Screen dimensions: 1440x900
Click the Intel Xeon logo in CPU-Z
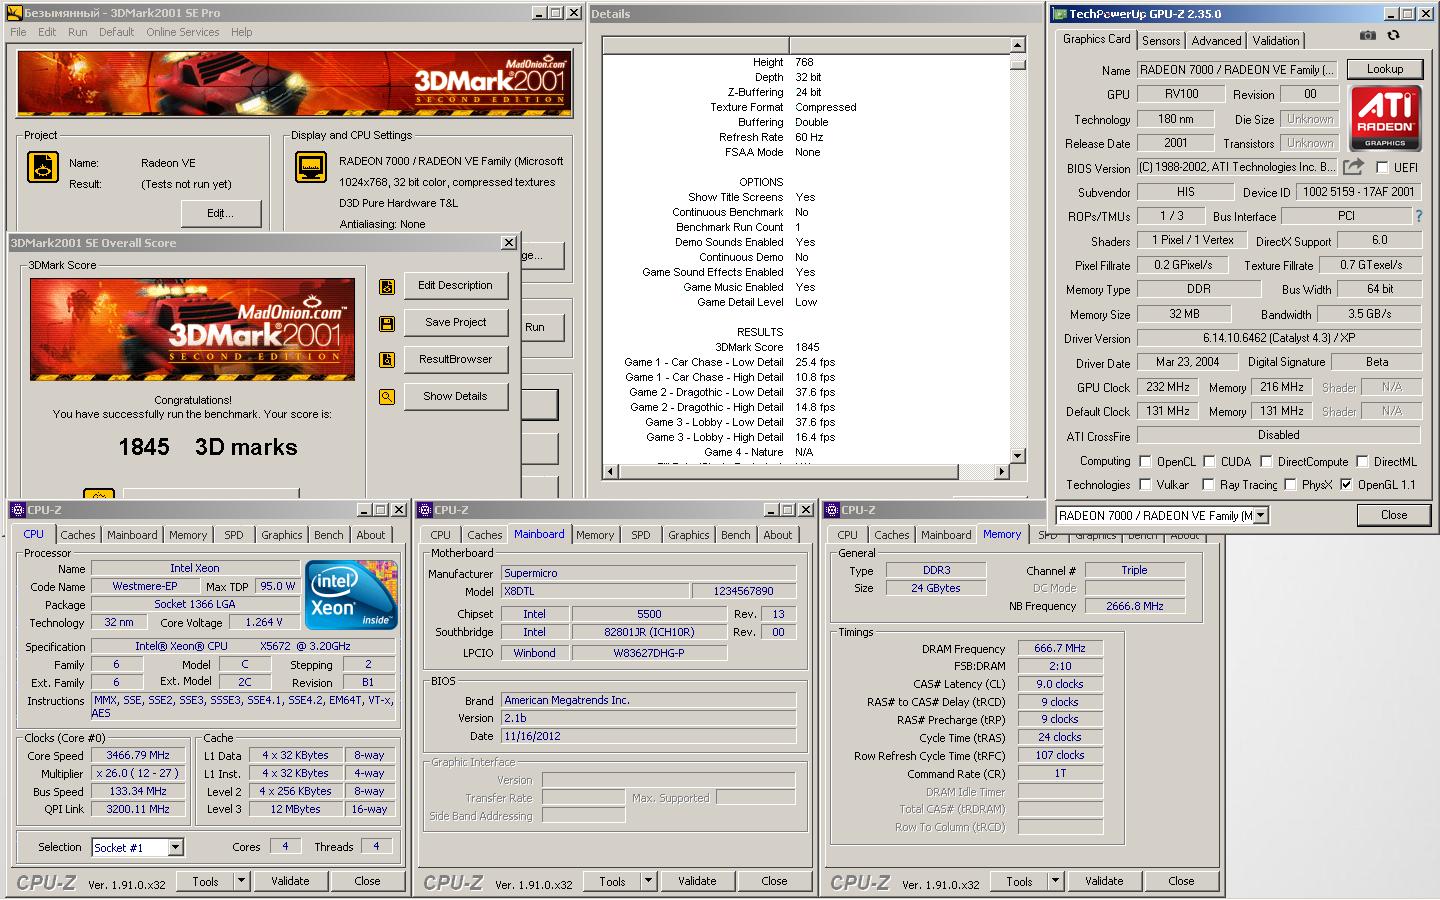pyautogui.click(x=351, y=595)
